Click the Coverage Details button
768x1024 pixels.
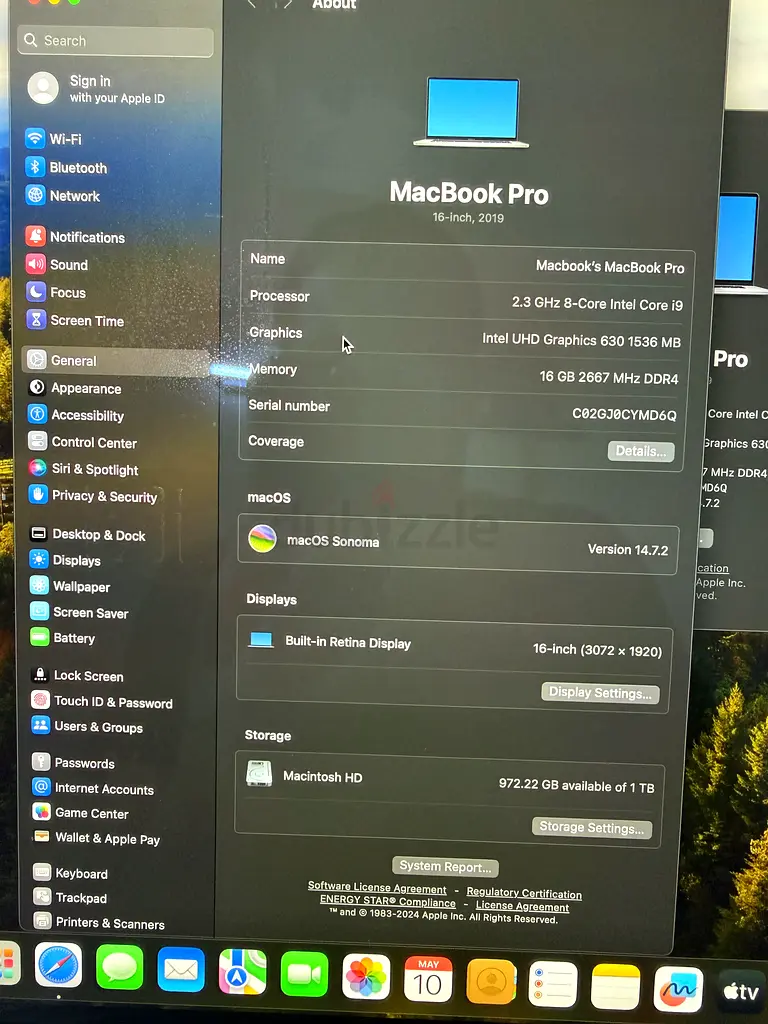[641, 451]
